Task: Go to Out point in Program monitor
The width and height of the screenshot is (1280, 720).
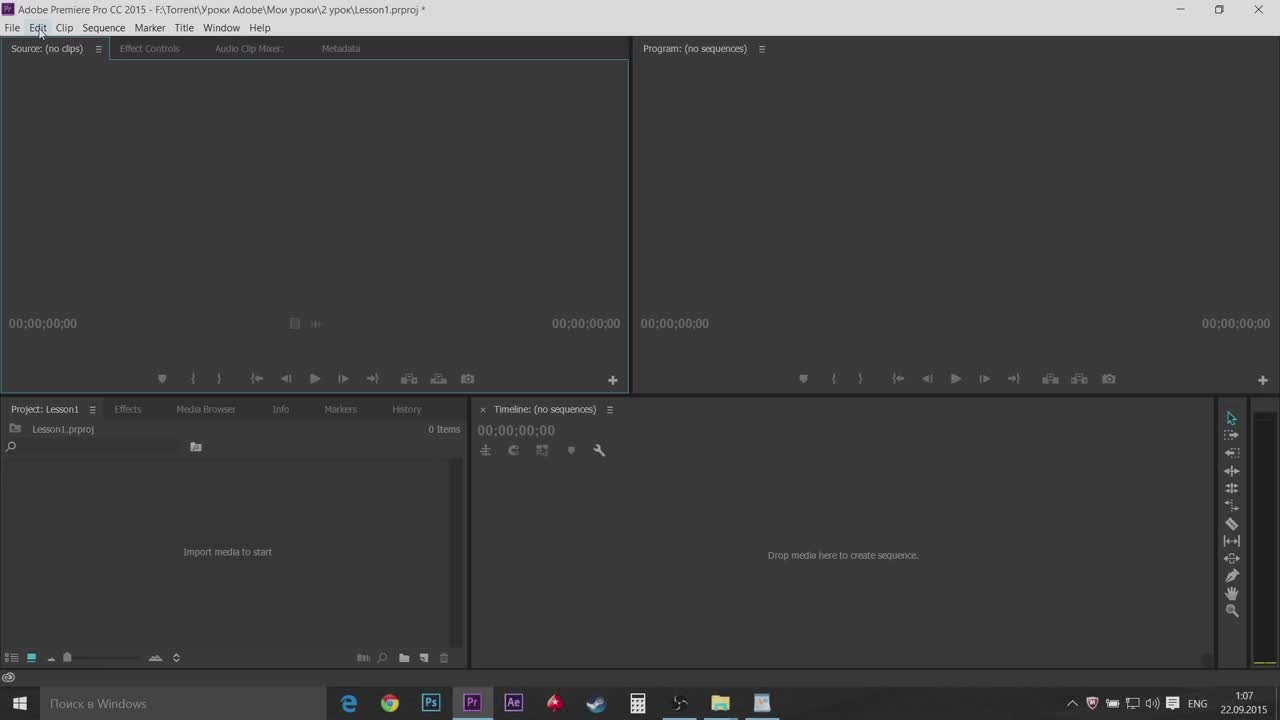Action: [x=1013, y=379]
